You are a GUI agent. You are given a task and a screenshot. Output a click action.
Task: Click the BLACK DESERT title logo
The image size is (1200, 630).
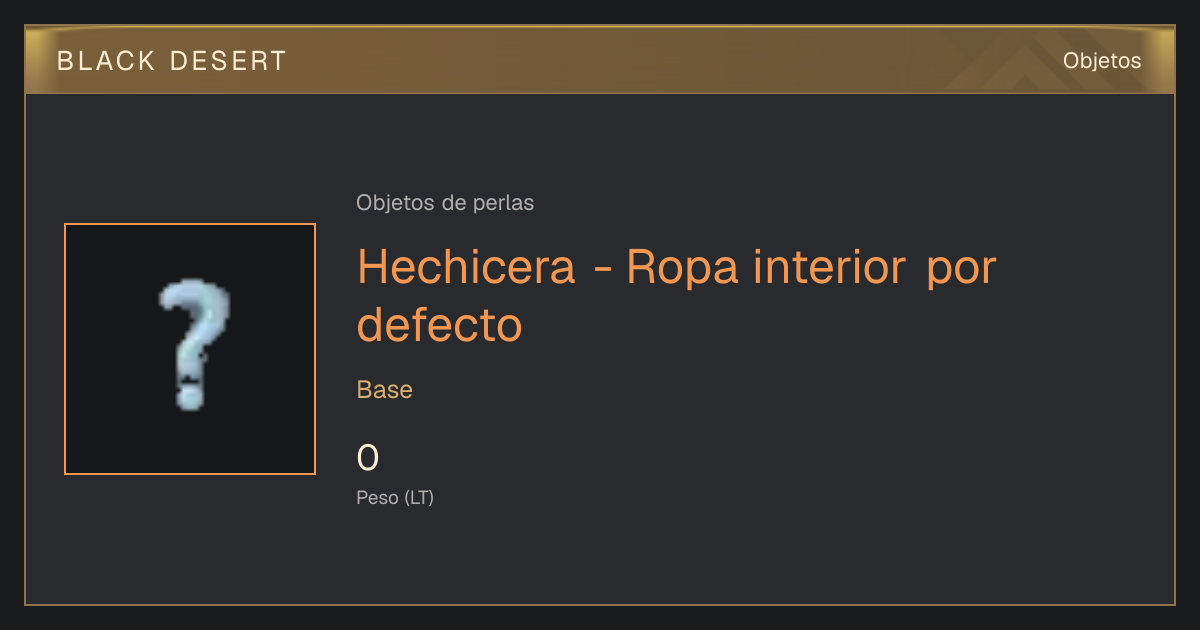[172, 61]
